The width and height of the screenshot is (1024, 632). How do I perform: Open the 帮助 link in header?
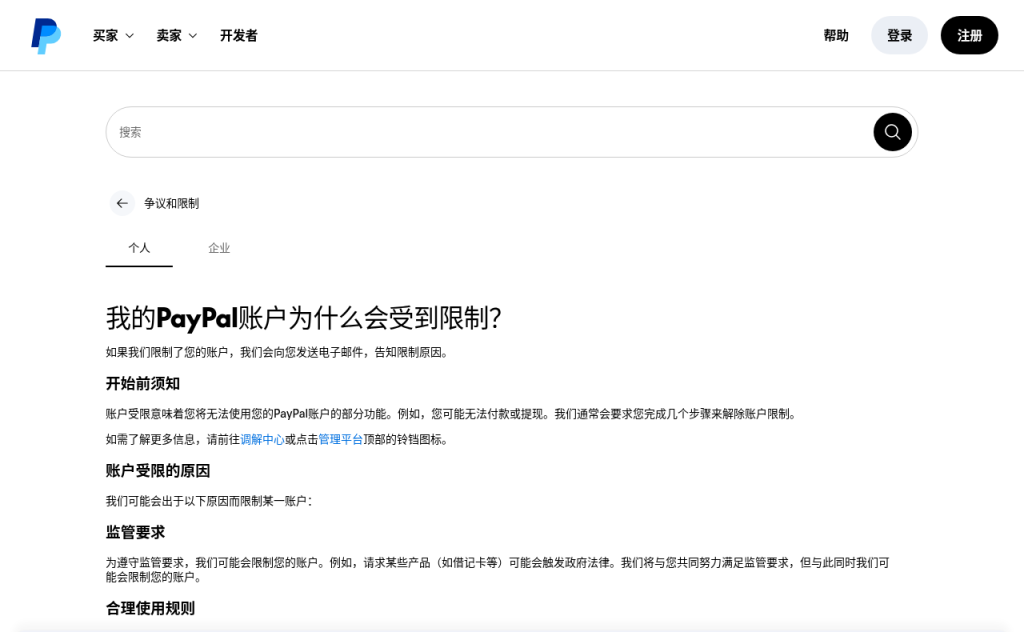pyautogui.click(x=836, y=35)
